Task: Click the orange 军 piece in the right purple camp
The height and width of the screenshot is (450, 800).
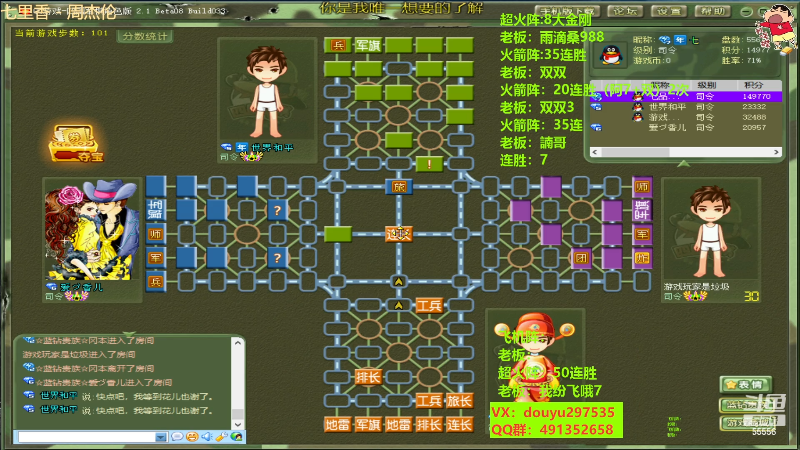Action: 642,234
